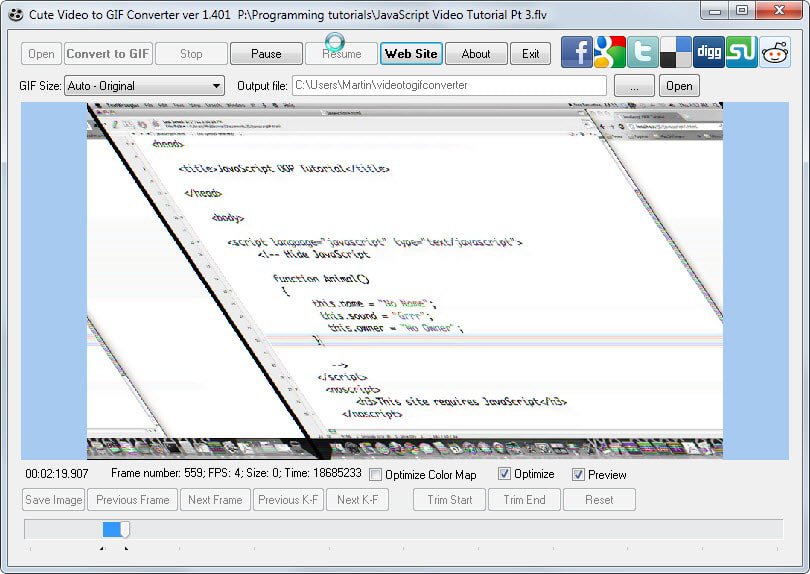
Task: Click the Resume button
Action: pos(341,54)
